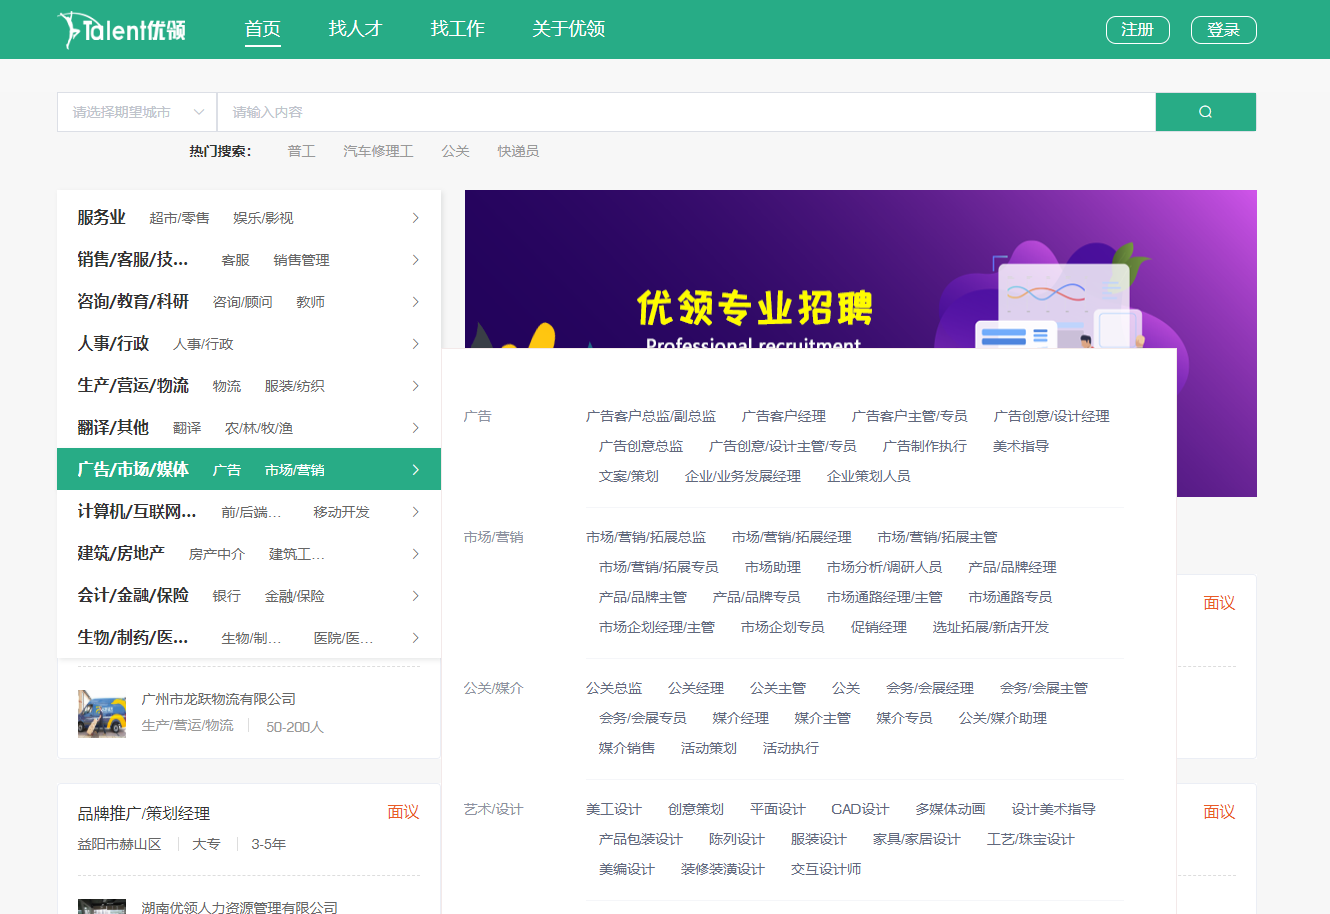Click 移动开发 subcategory
This screenshot has width=1330, height=914.
point(341,512)
